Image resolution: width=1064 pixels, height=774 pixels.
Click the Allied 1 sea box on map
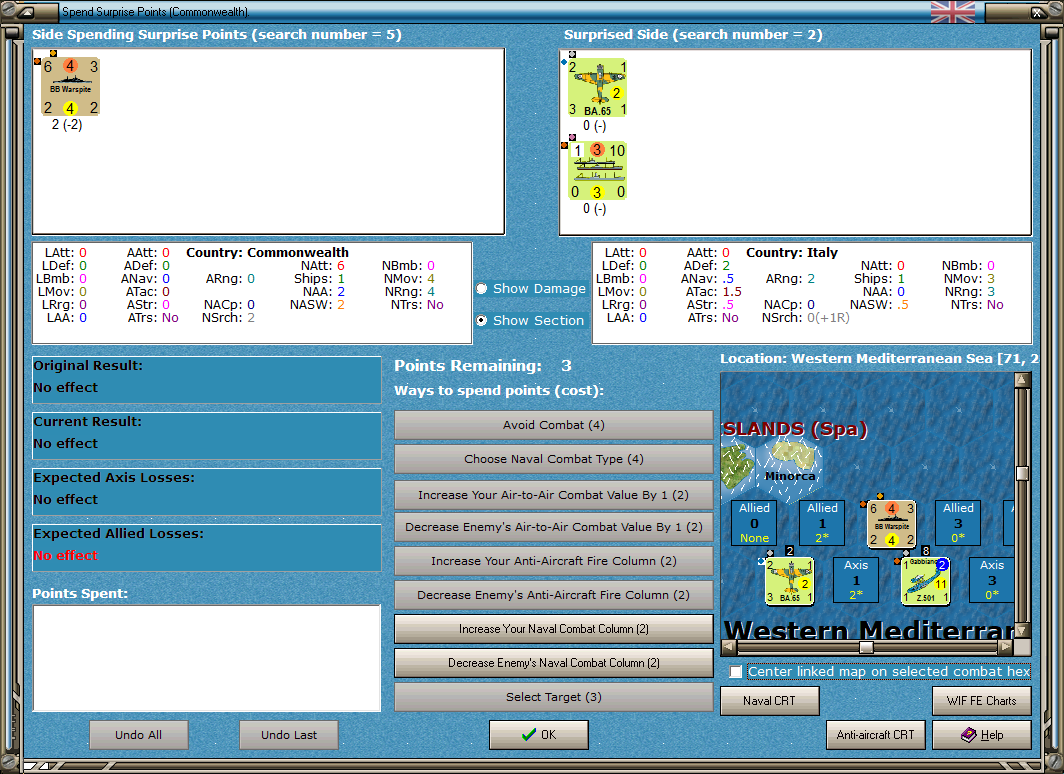click(x=822, y=522)
